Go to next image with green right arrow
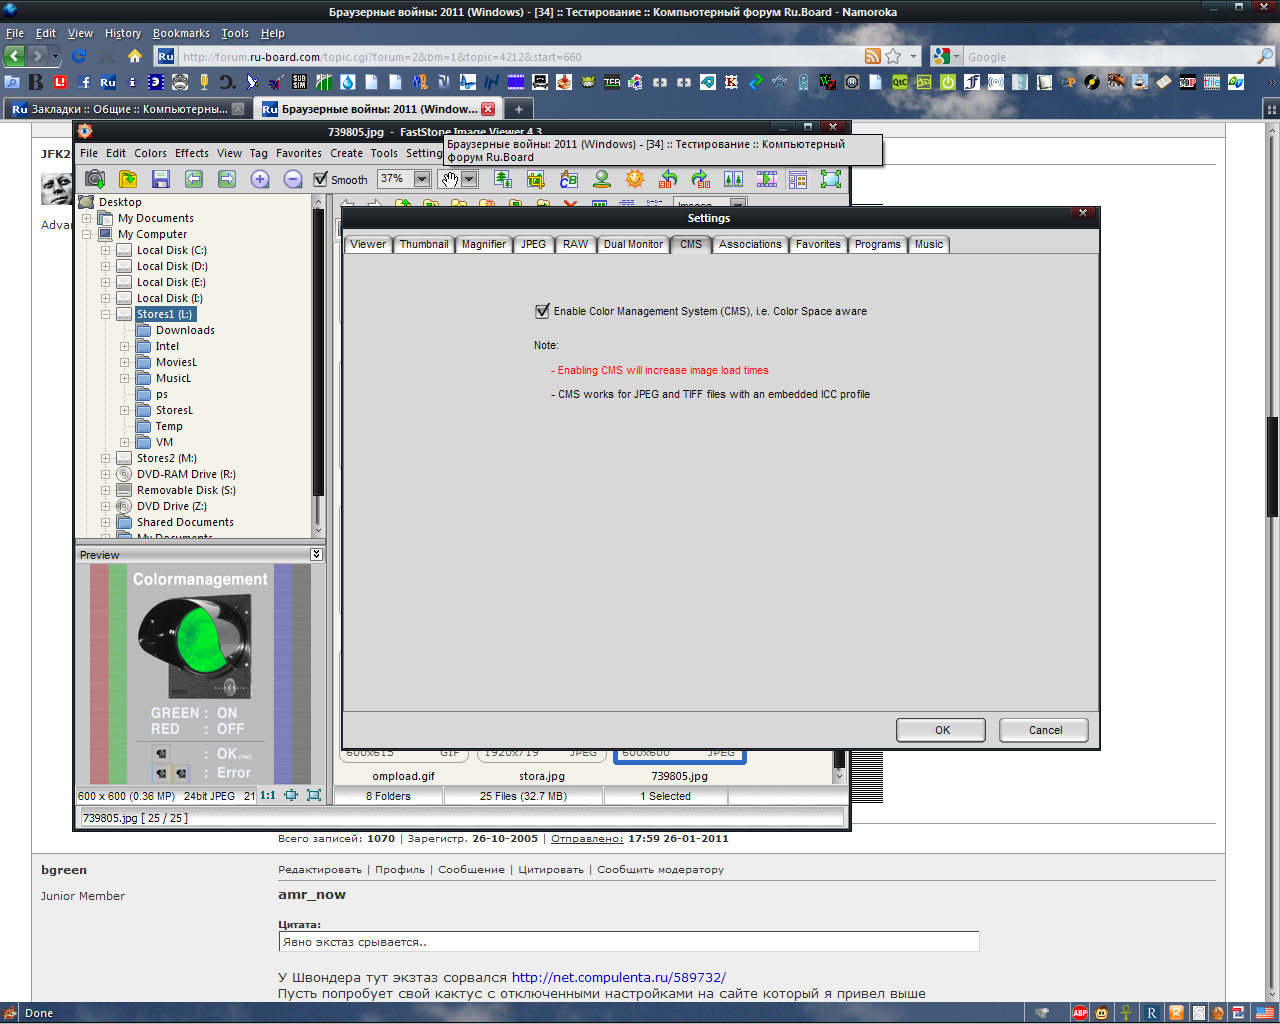This screenshot has height=1024, width=1280. pos(227,179)
